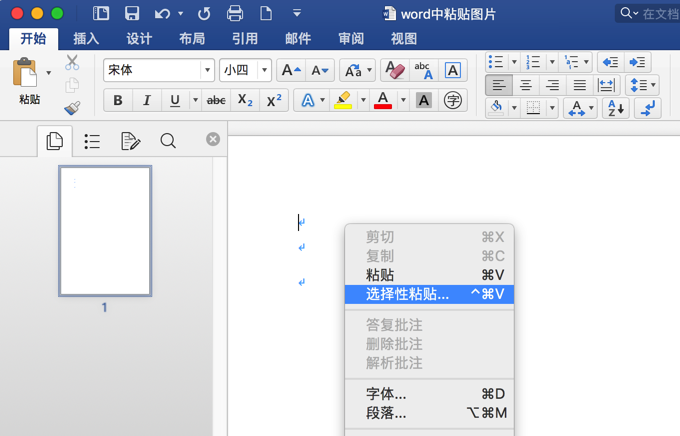The width and height of the screenshot is (680, 436).
Task: Expand the Paste 粘贴 options arrow
Action: point(49,72)
